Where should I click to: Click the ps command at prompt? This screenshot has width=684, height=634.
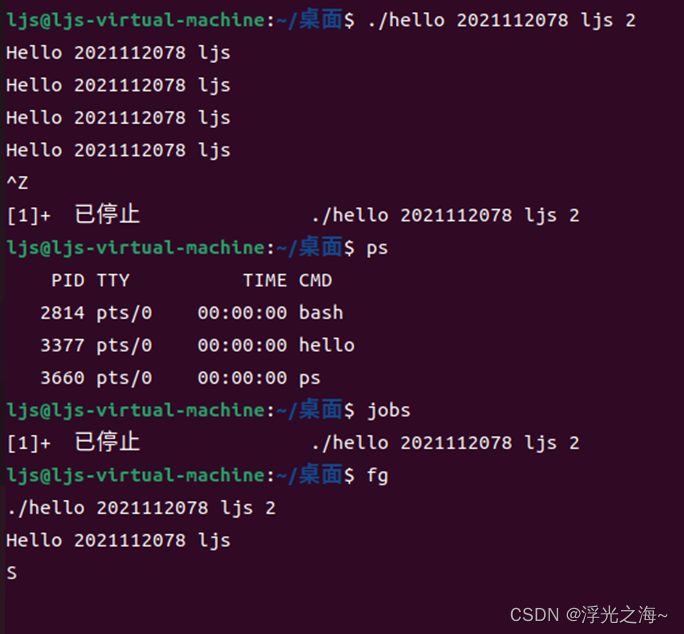pyautogui.click(x=377, y=248)
